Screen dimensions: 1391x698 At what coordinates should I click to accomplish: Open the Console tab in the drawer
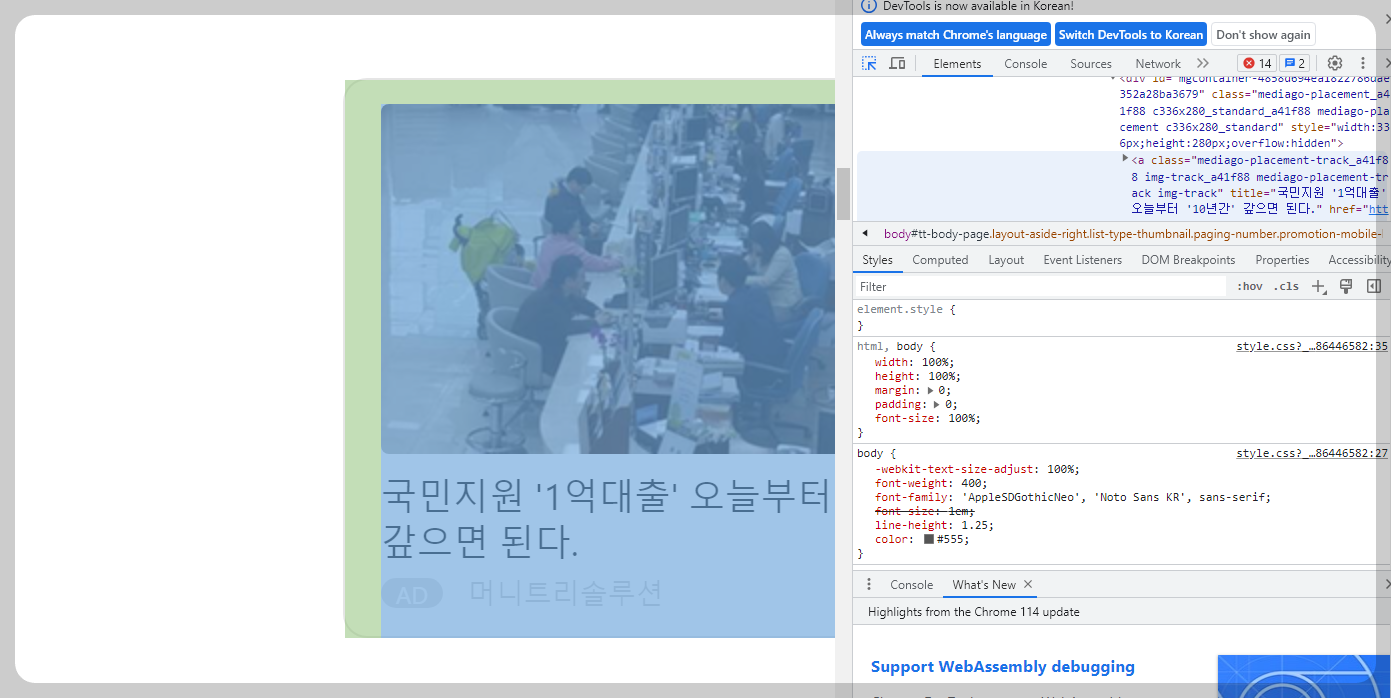pos(911,584)
